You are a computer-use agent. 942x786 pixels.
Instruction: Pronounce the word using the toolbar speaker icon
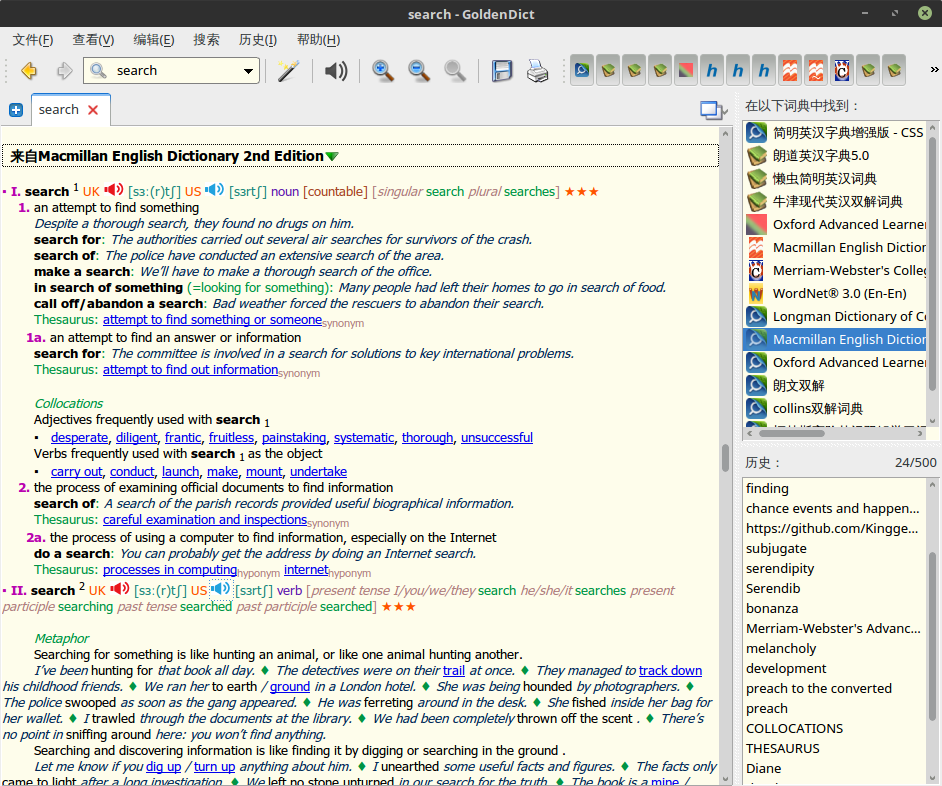[x=335, y=70]
